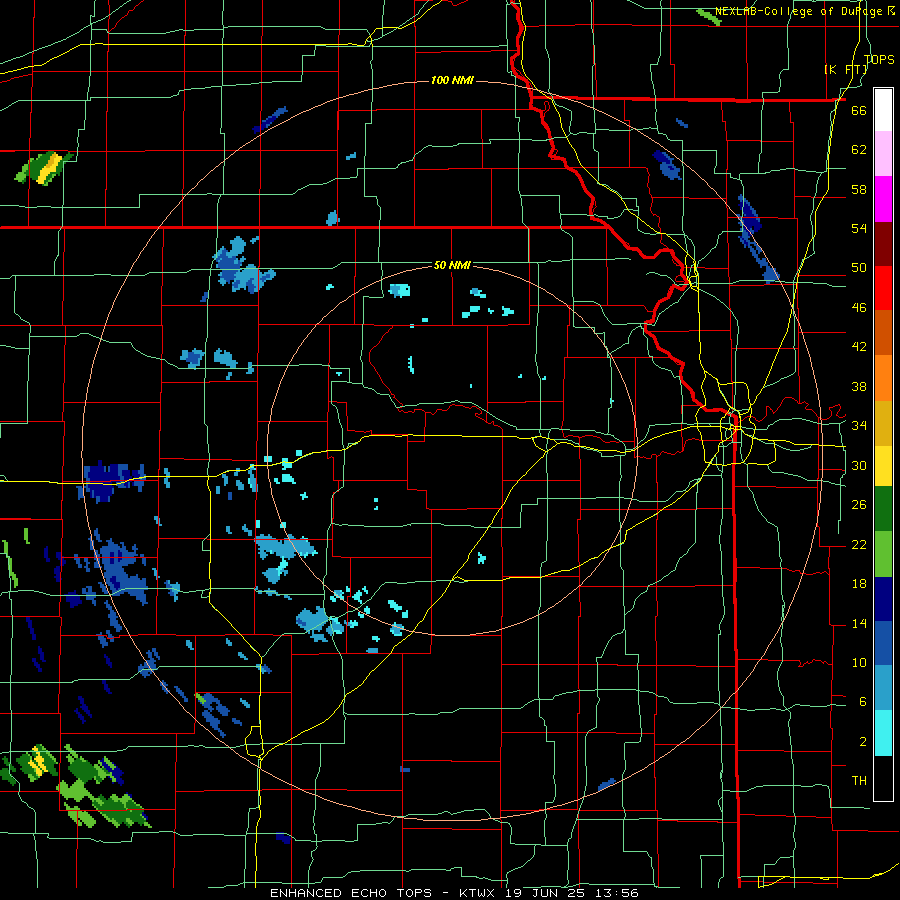Click the legend value 66
Image resolution: width=900 pixels, height=900 pixels.
[859, 110]
